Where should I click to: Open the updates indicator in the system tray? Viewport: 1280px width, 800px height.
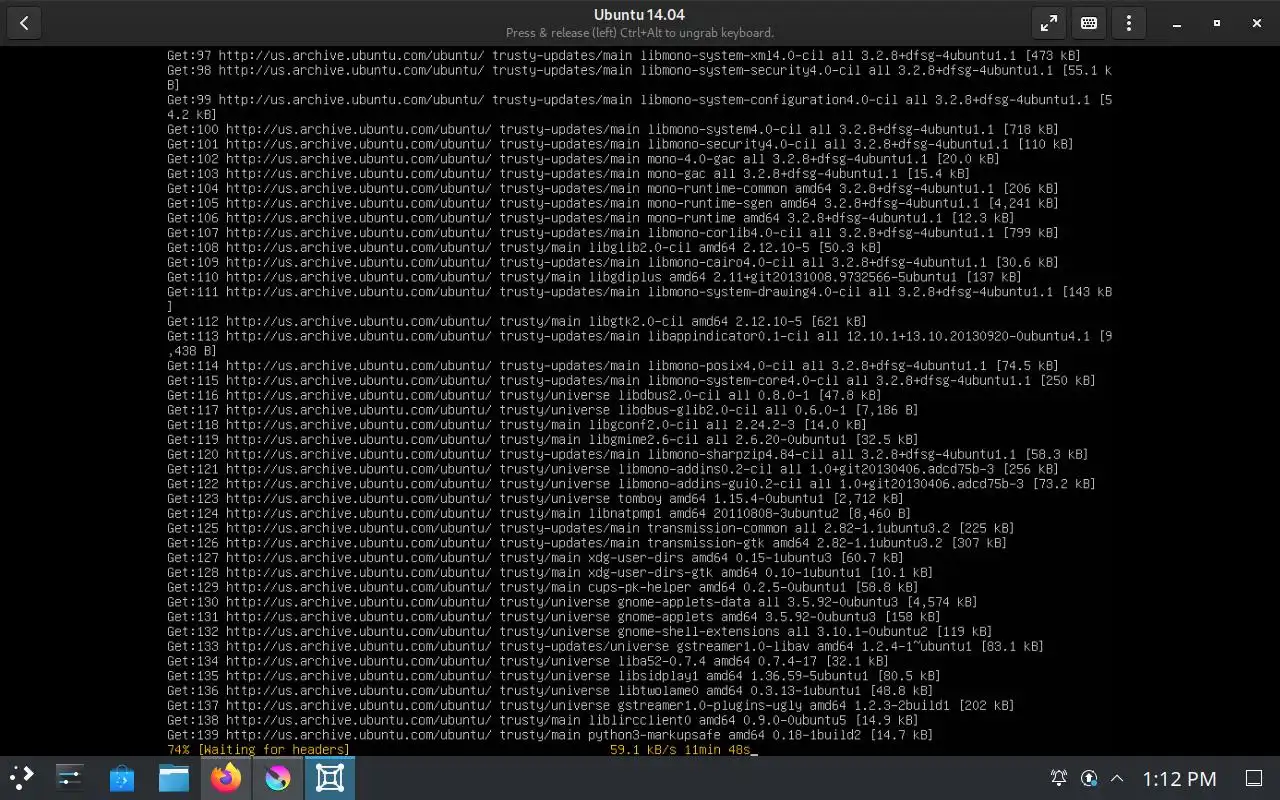tap(1089, 778)
